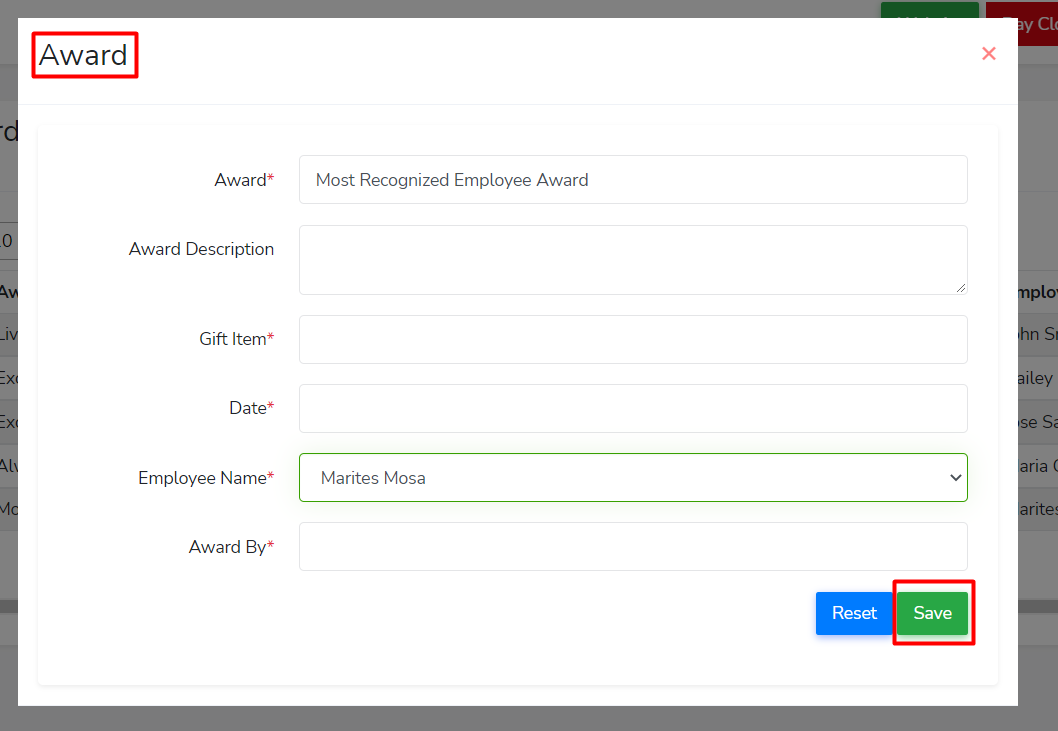
Task: Close the Award dialog with the X
Action: pos(988,54)
